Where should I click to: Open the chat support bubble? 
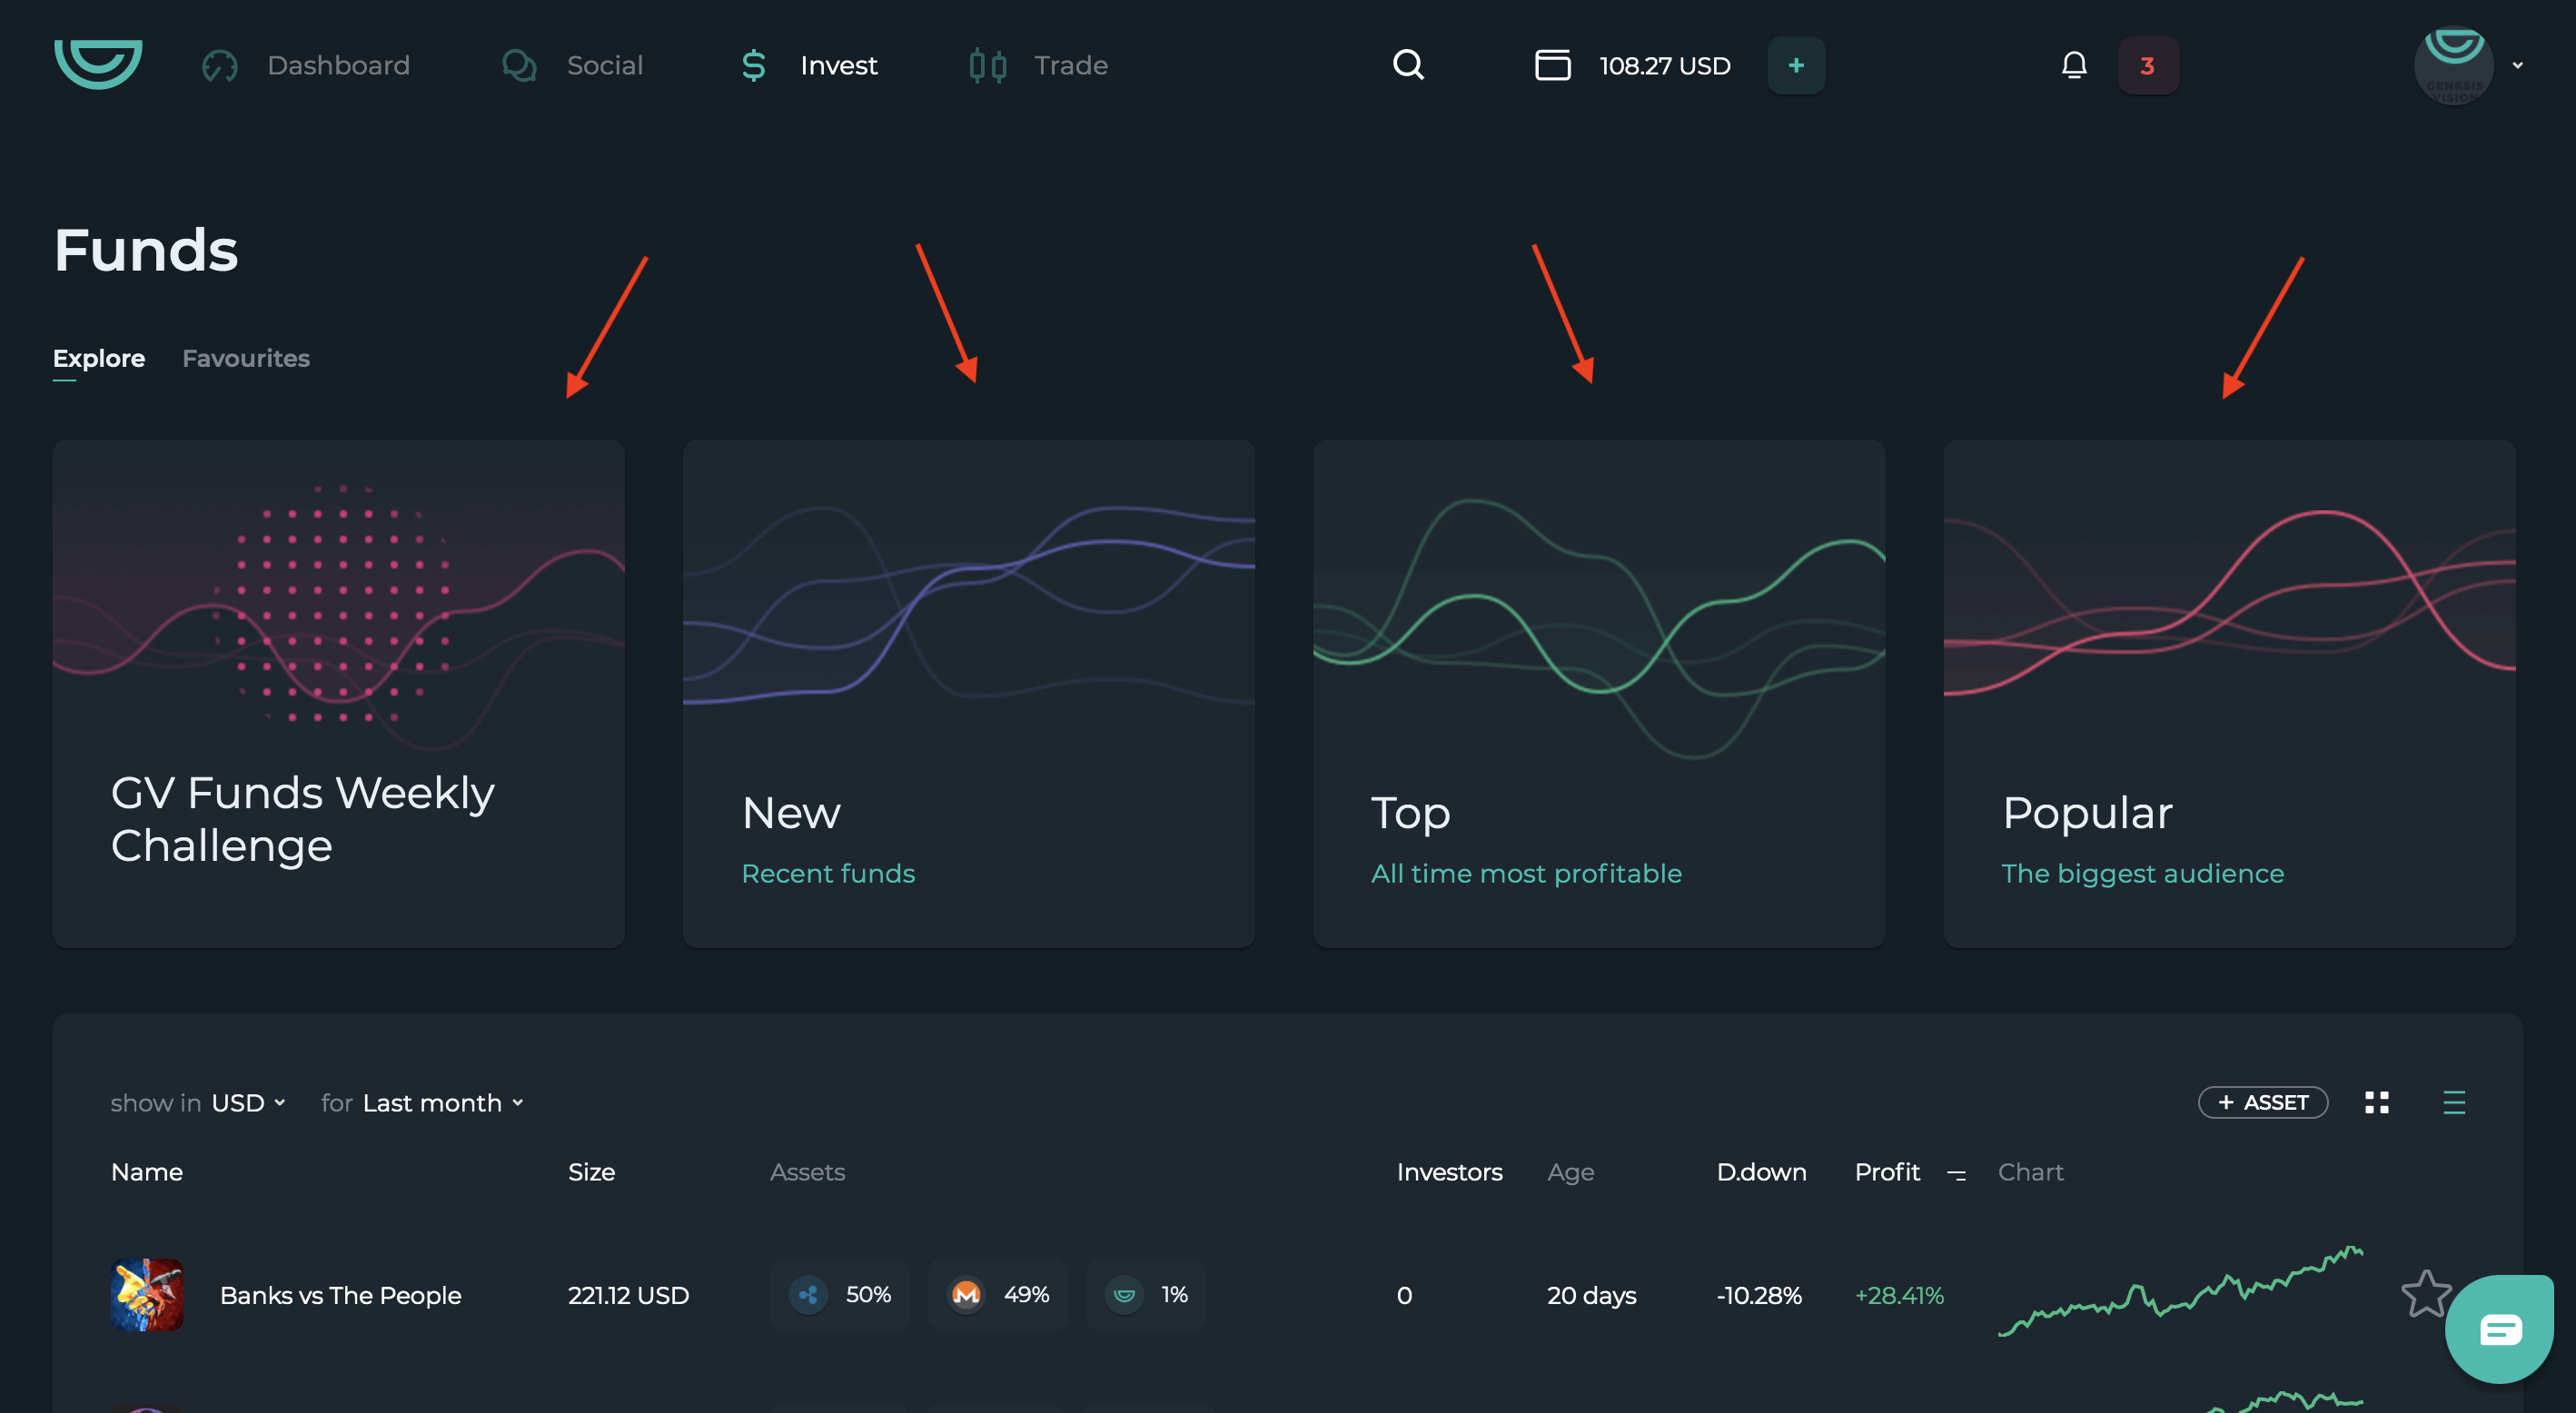point(2499,1329)
